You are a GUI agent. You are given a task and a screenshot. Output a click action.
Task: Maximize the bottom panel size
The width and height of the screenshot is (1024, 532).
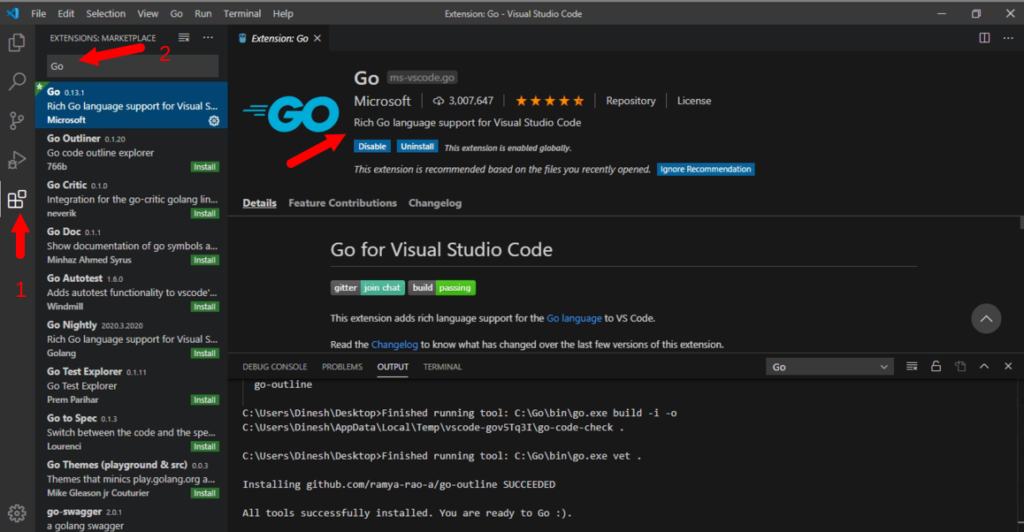984,366
